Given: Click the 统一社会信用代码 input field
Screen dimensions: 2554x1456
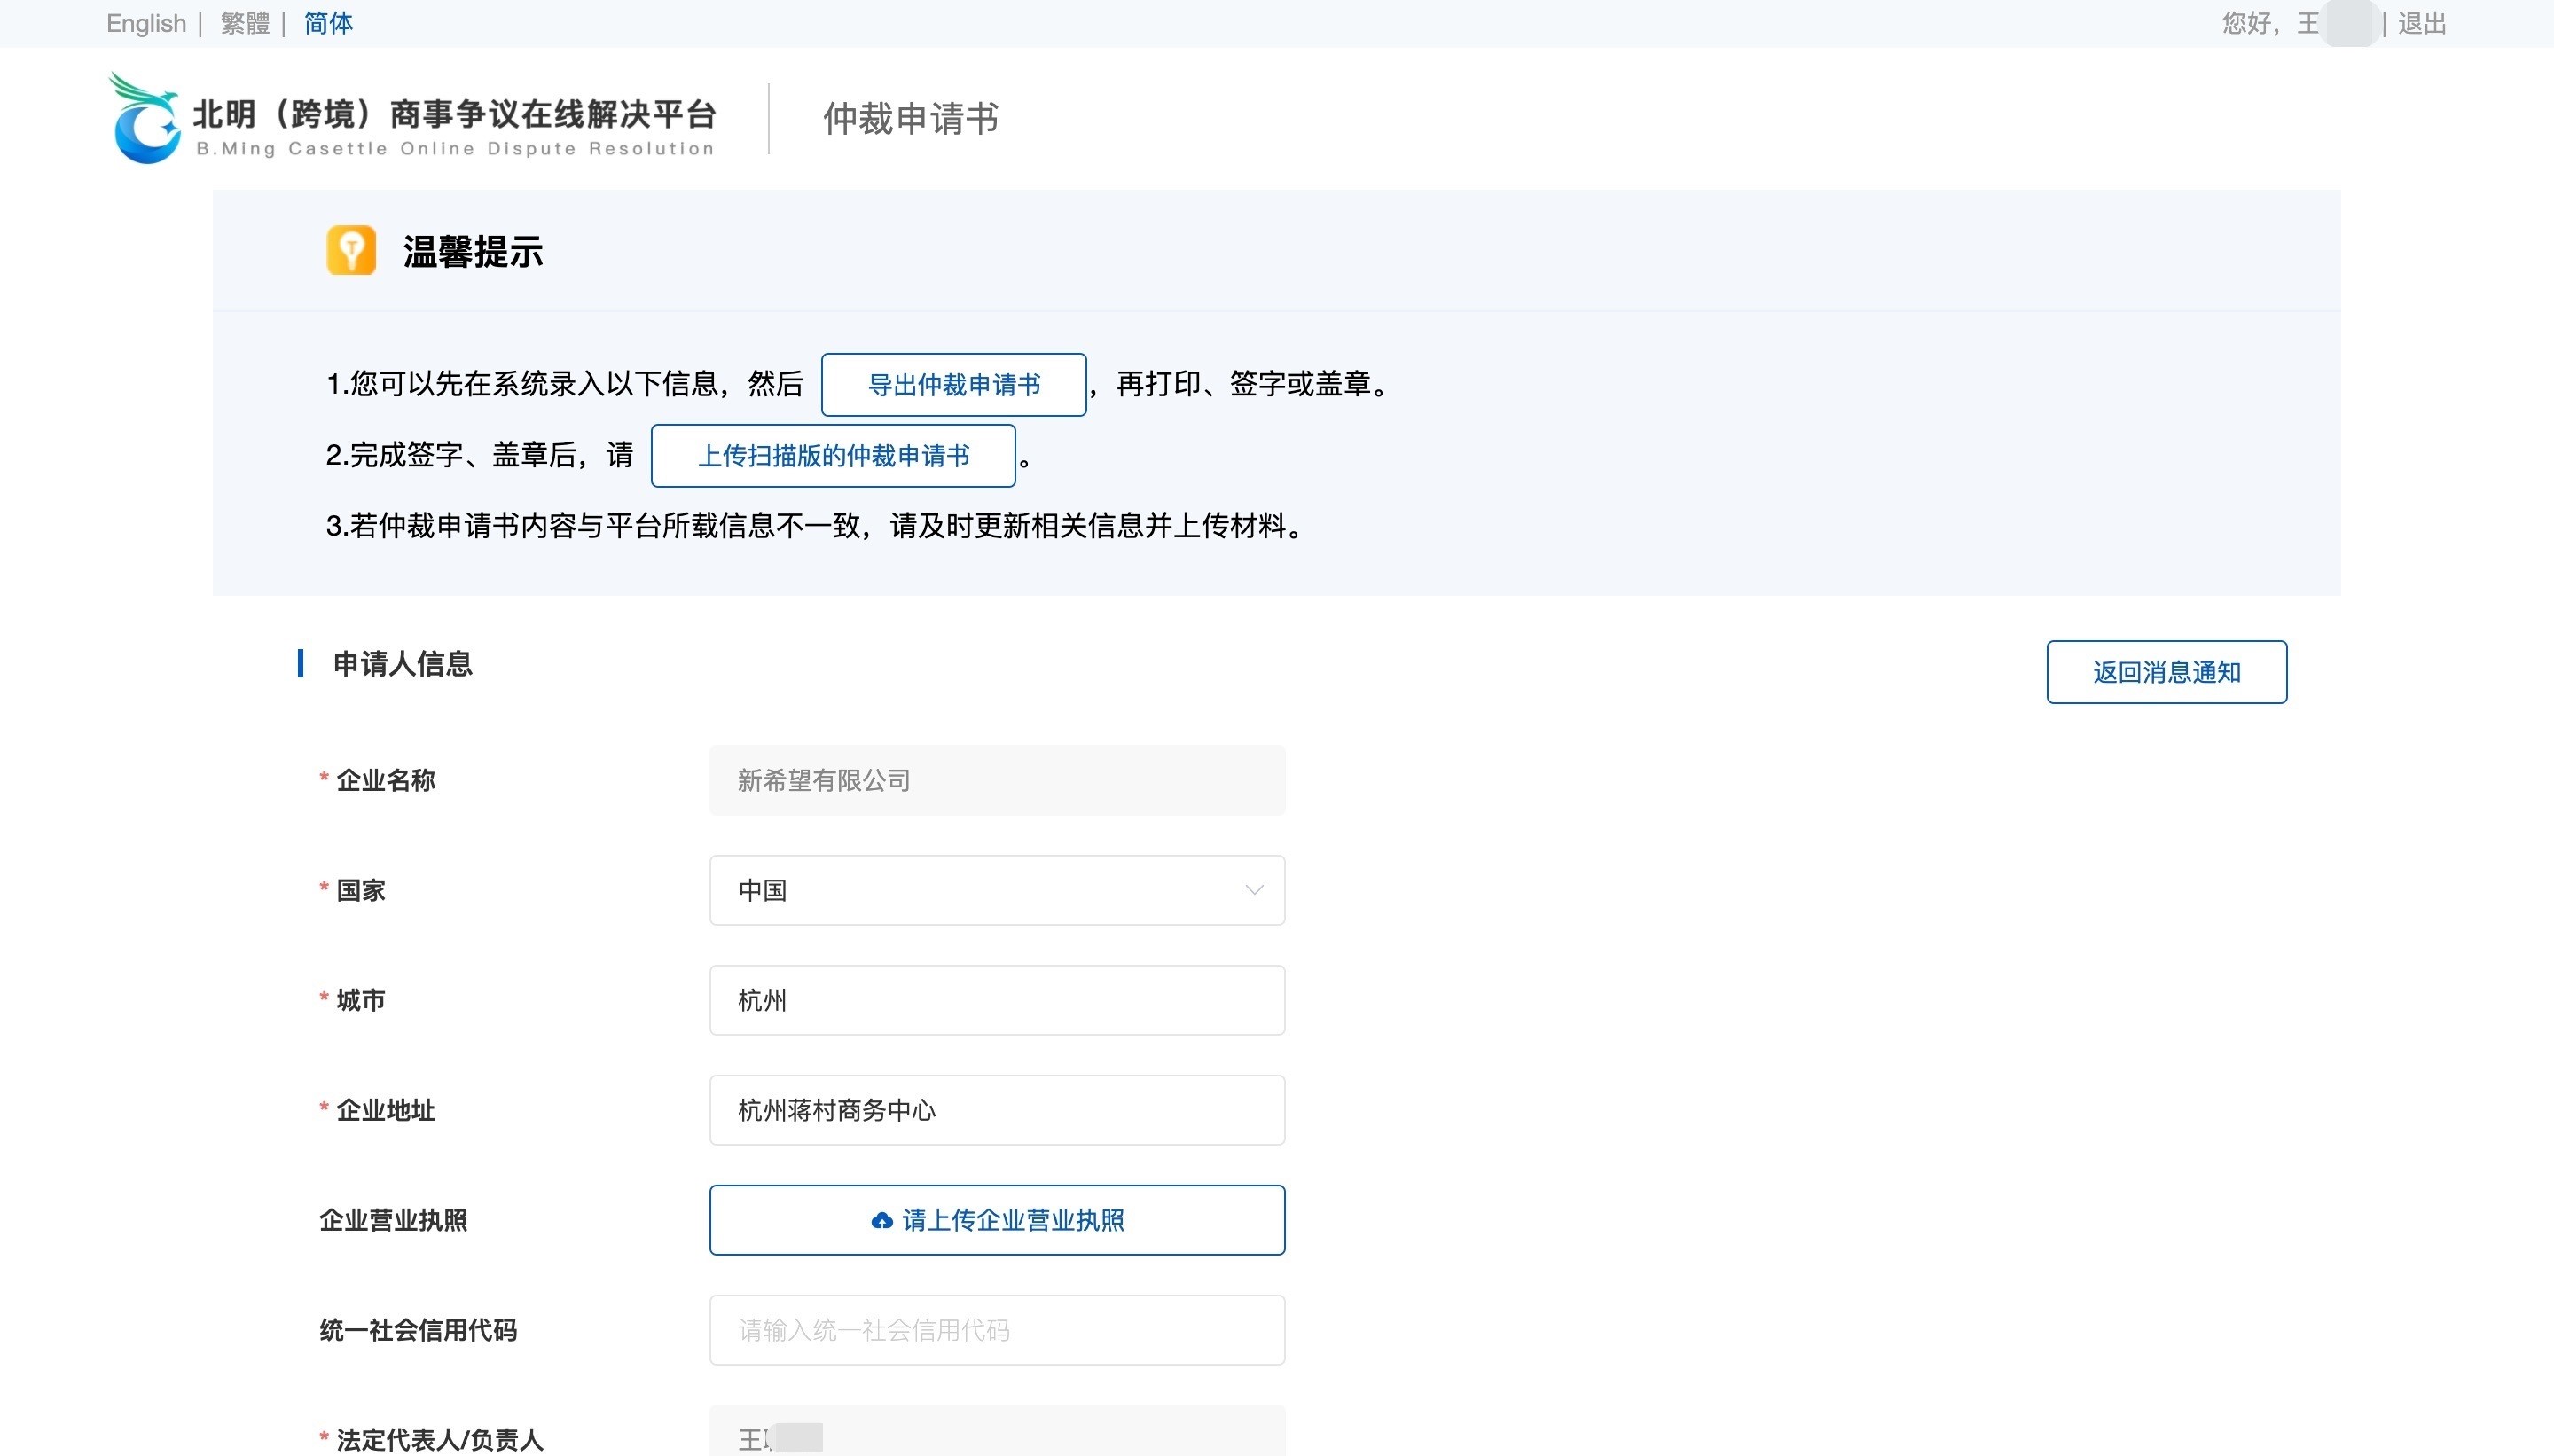Looking at the screenshot, I should click(996, 1330).
